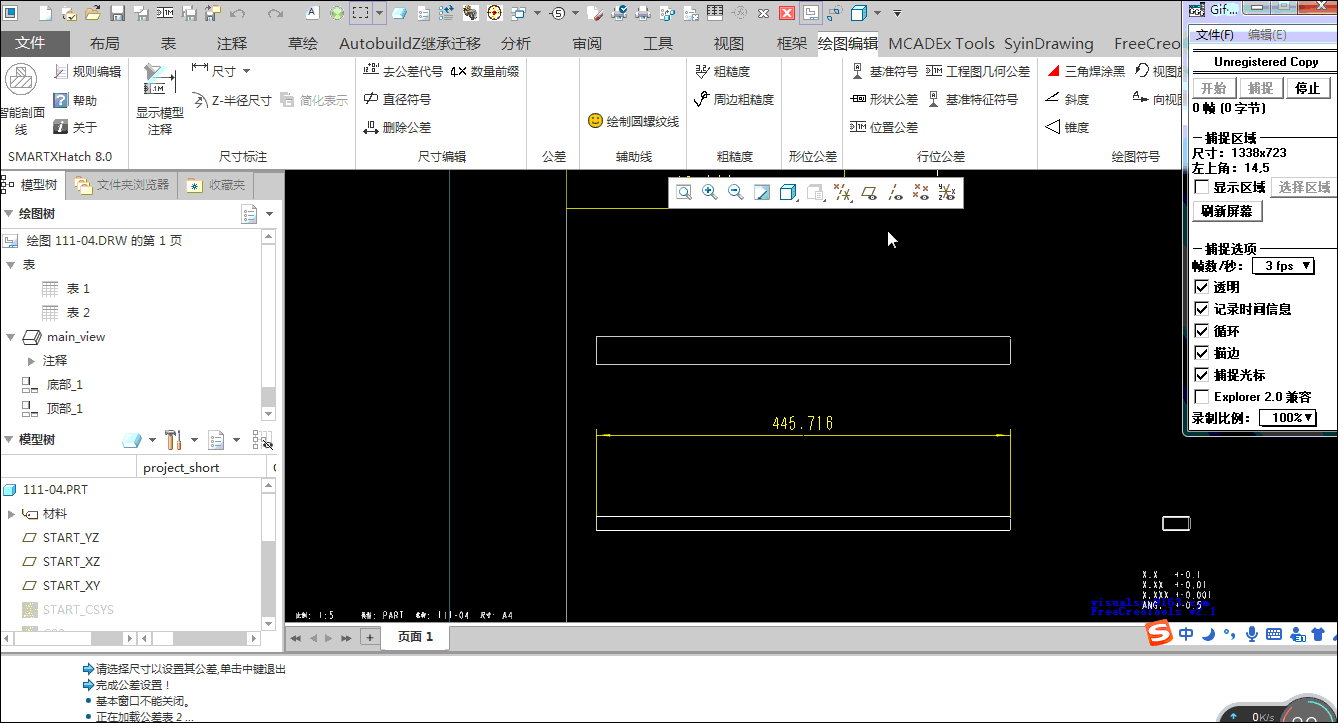The width and height of the screenshot is (1338, 723).
Task: Click the Sogou input method S icon
Action: (x=1158, y=633)
